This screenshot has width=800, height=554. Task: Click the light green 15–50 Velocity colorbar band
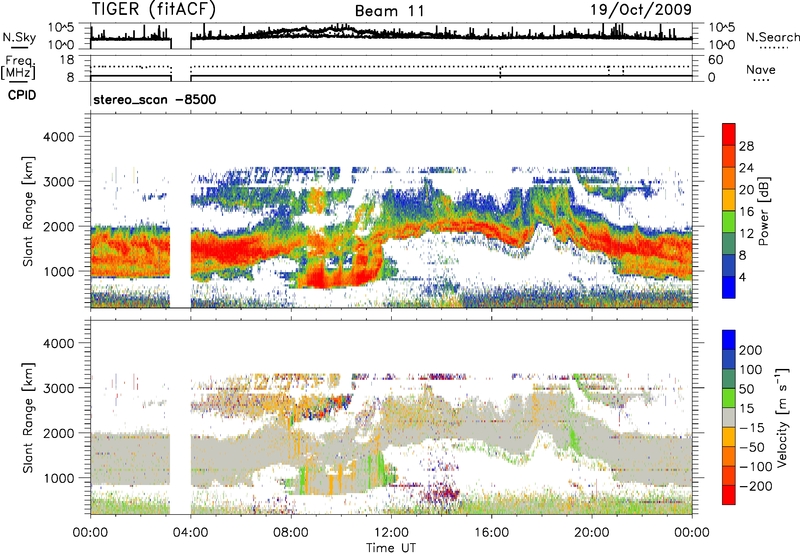pos(729,398)
